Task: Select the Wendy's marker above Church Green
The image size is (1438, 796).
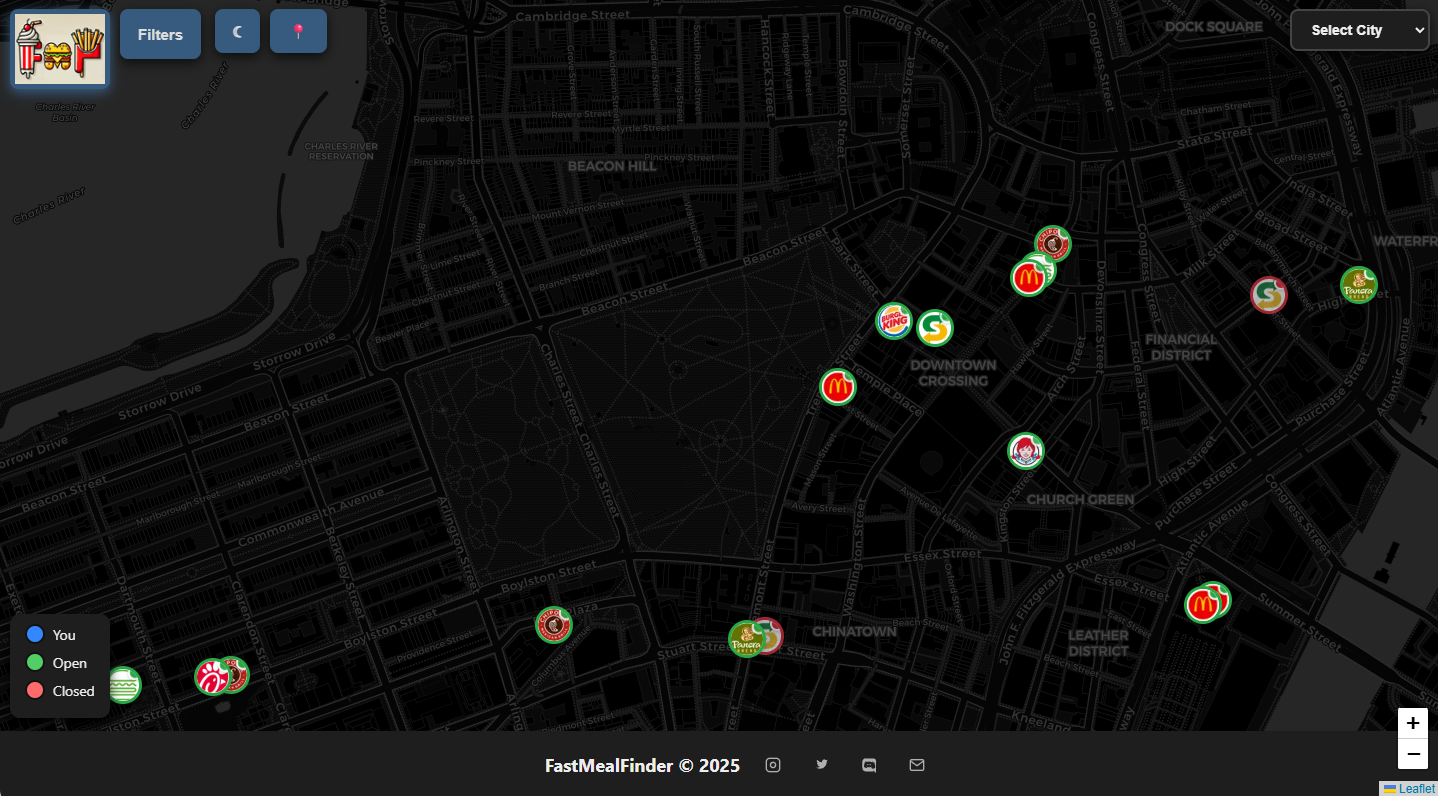Action: 1026,451
